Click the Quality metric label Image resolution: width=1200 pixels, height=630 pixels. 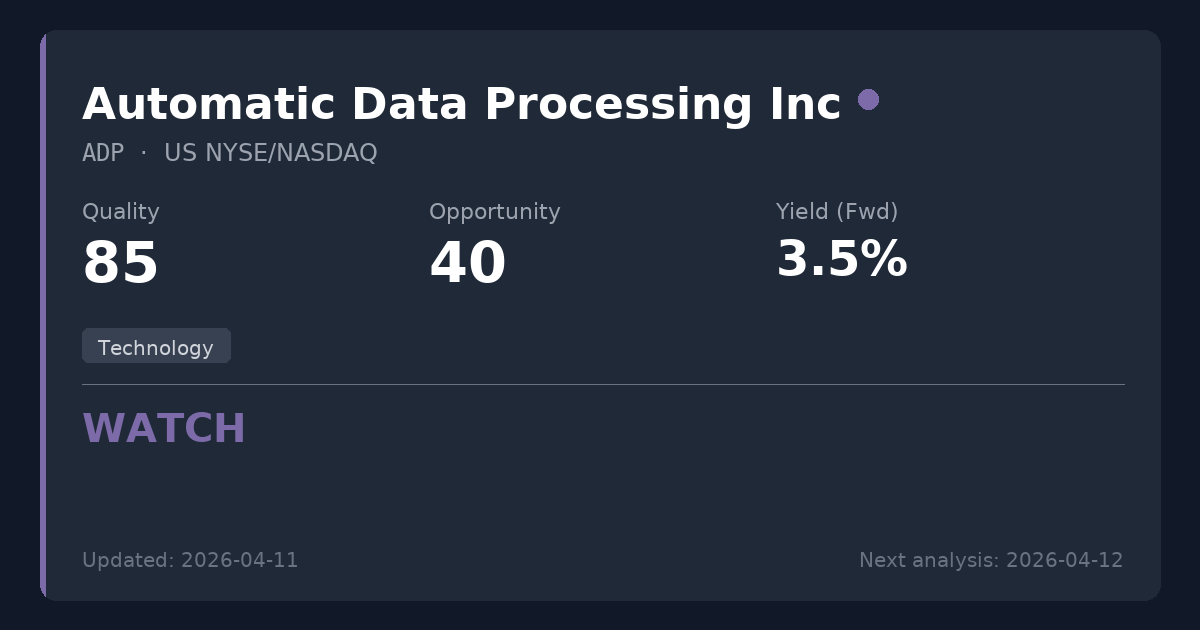(x=120, y=212)
